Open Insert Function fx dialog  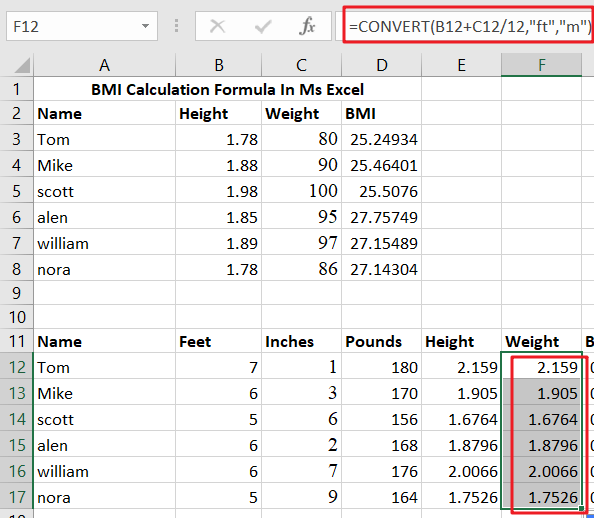click(307, 26)
